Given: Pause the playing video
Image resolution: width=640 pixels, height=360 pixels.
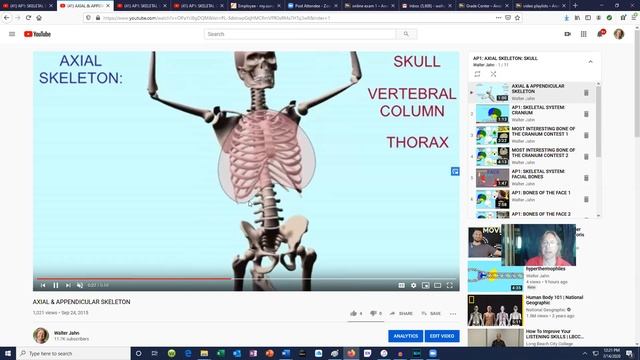Looking at the screenshot, I should coord(56,285).
